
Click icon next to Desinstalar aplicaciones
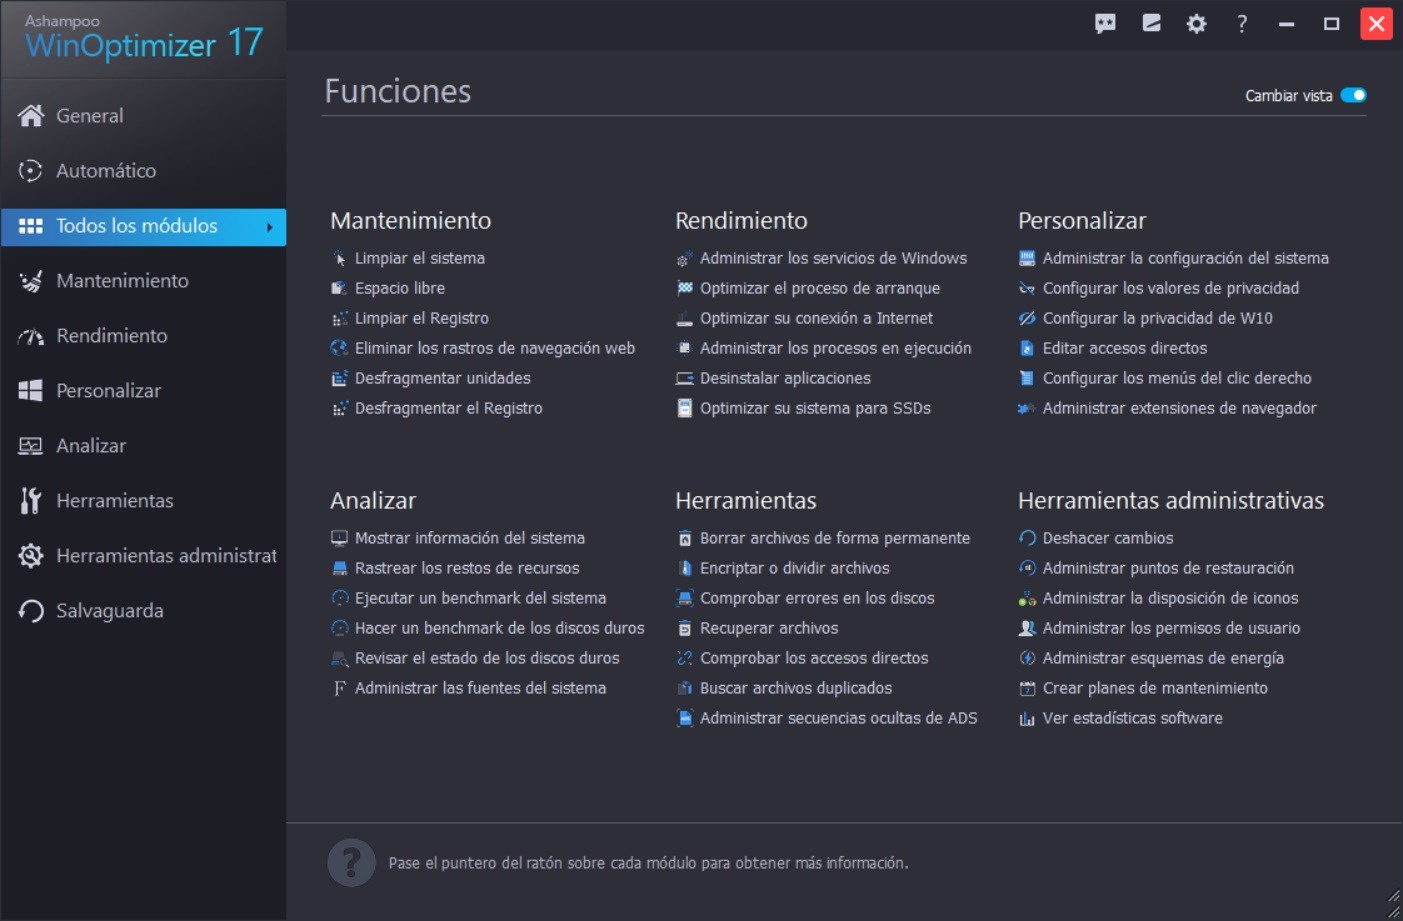pyautogui.click(x=684, y=378)
